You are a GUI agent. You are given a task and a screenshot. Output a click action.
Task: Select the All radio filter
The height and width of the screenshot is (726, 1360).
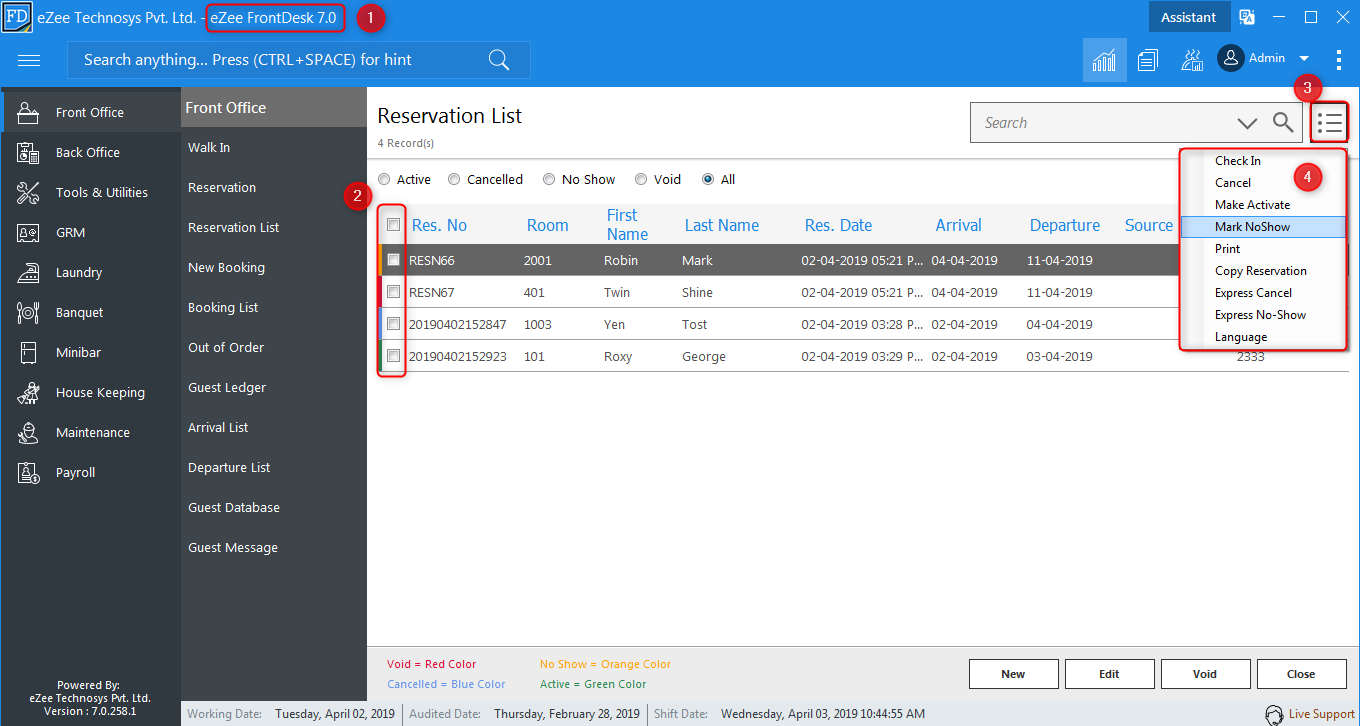pos(708,180)
